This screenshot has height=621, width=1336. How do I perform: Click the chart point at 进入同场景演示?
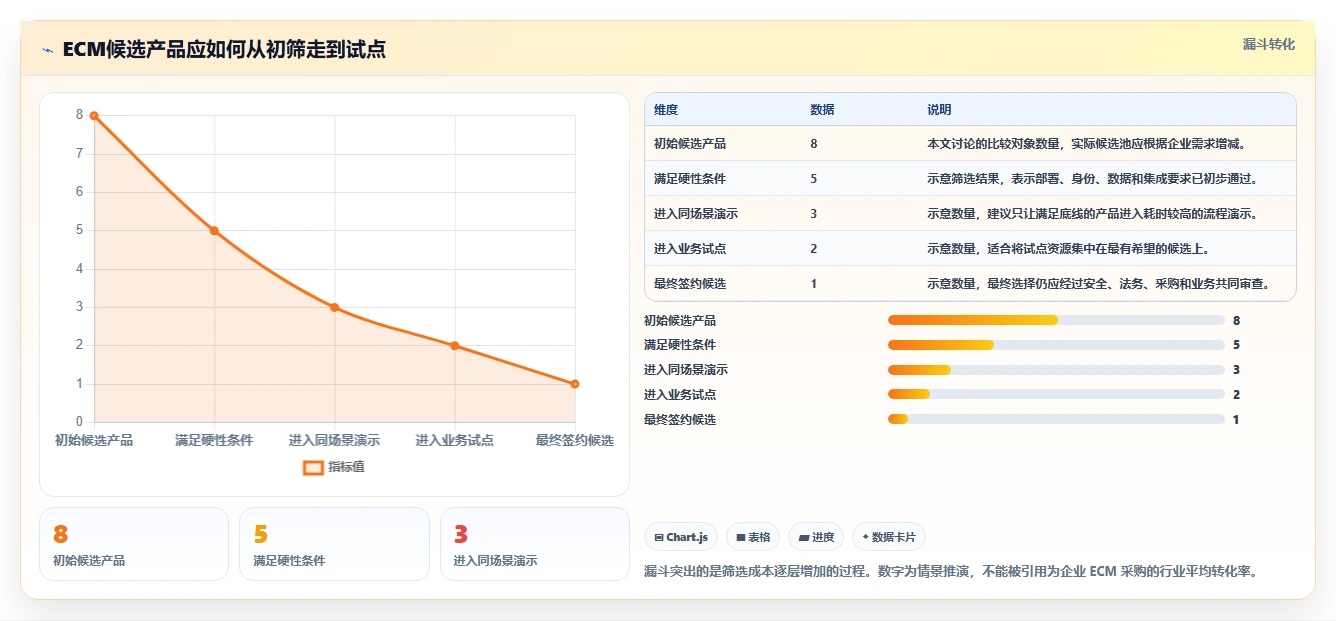coord(334,307)
